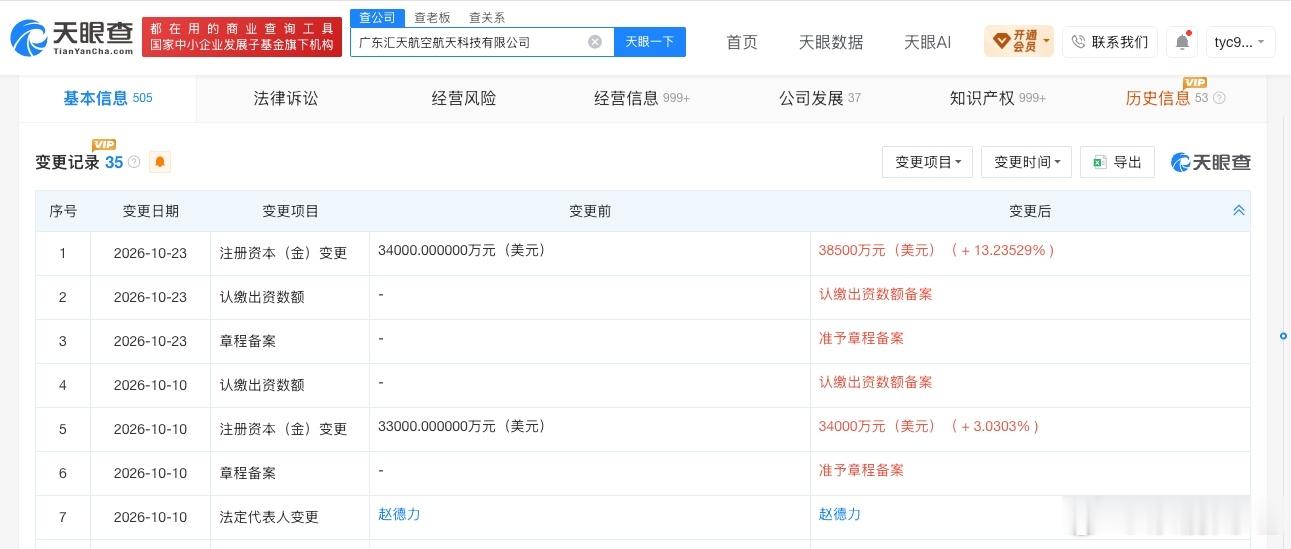Viewport: 1291px width, 549px height.
Task: Open 公司发展 tab
Action: (820, 98)
